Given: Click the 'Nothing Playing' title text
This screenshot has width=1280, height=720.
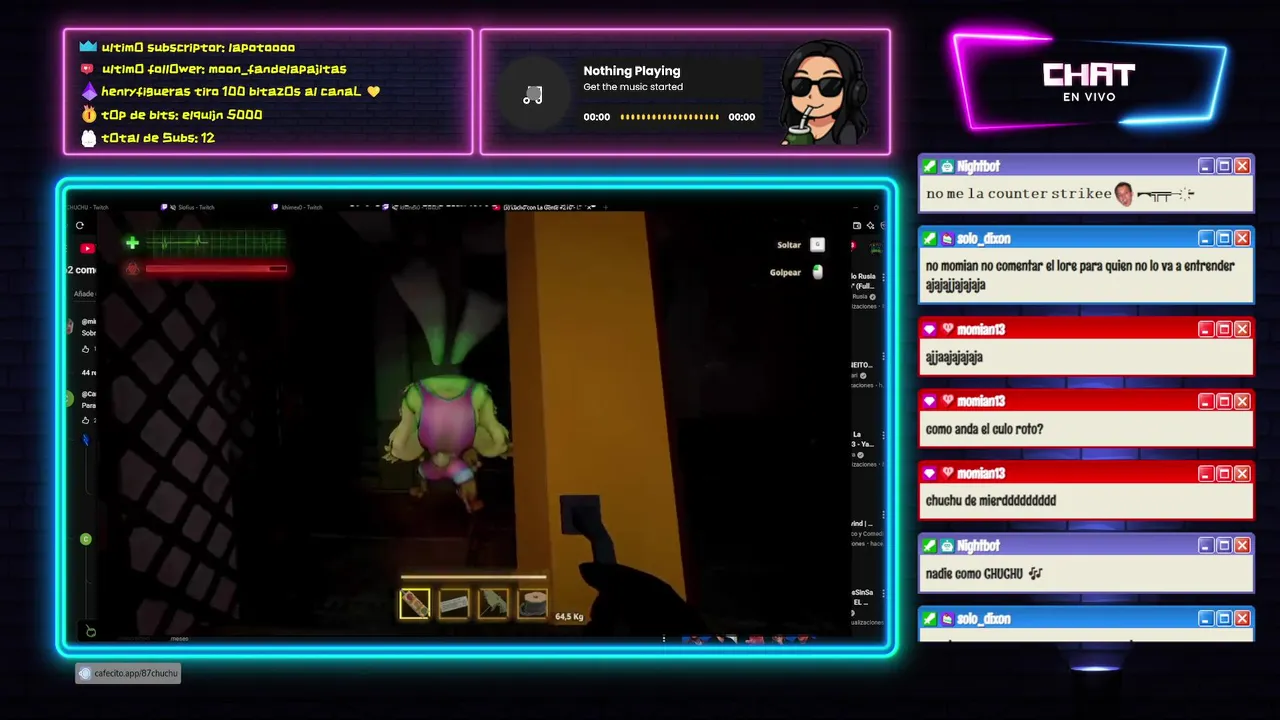Looking at the screenshot, I should pyautogui.click(x=632, y=71).
